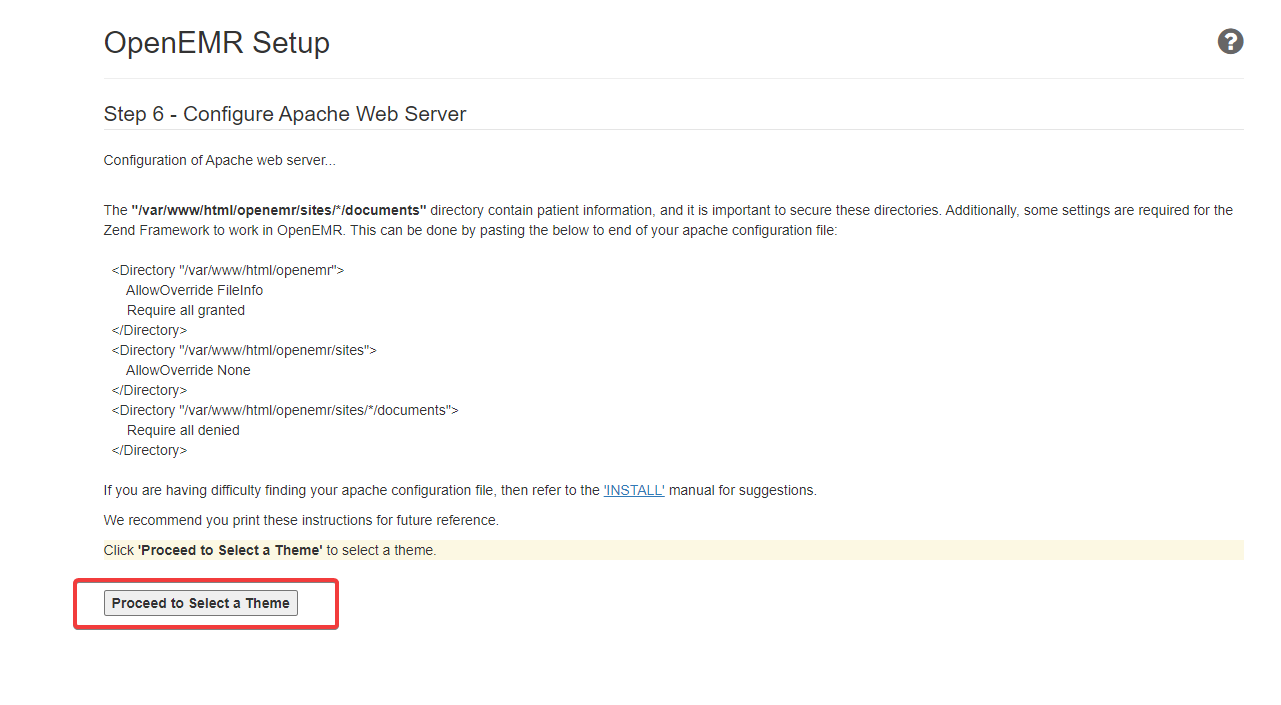
Task: Click the "Require all granted" line
Action: 186,310
